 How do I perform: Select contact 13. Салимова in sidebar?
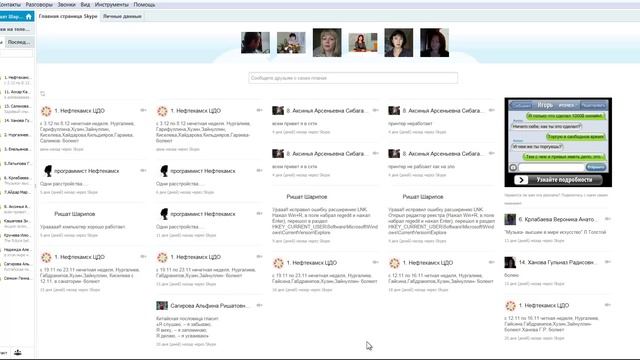coord(16,109)
